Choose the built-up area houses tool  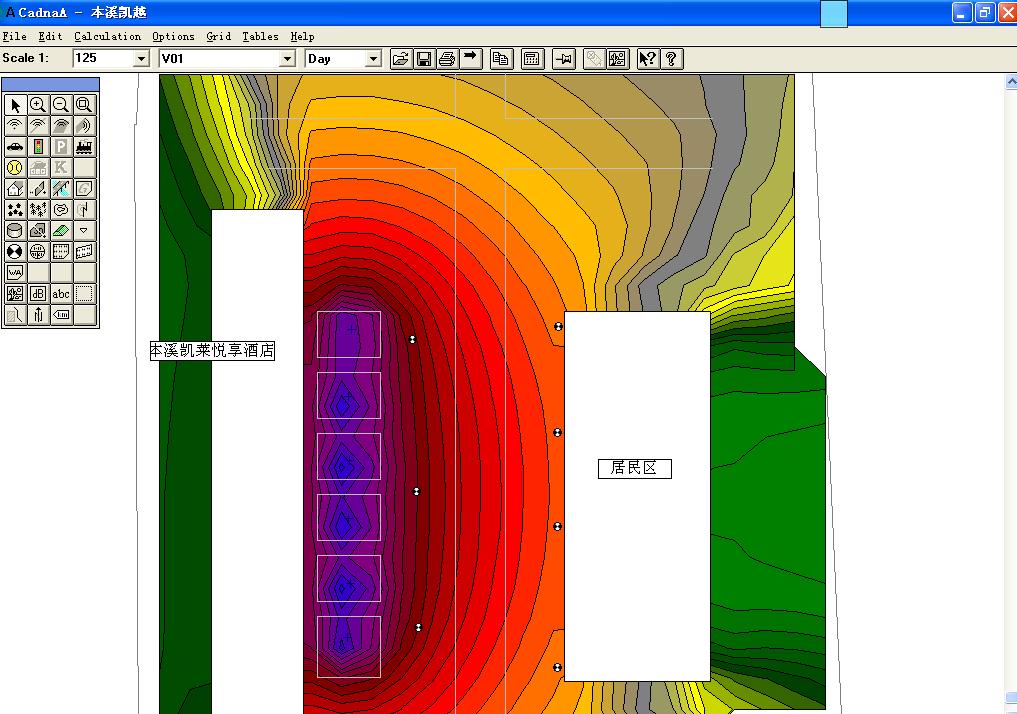coord(15,209)
